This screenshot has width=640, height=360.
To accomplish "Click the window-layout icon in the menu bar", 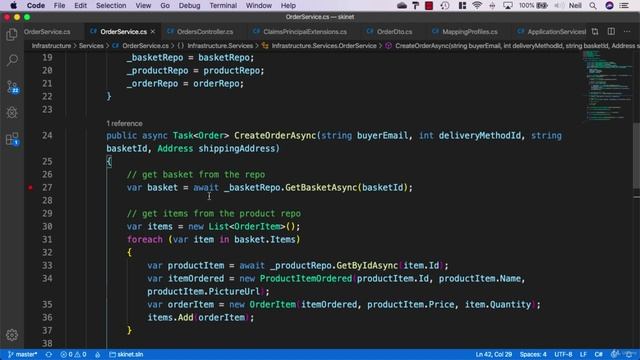I will (462, 5).
